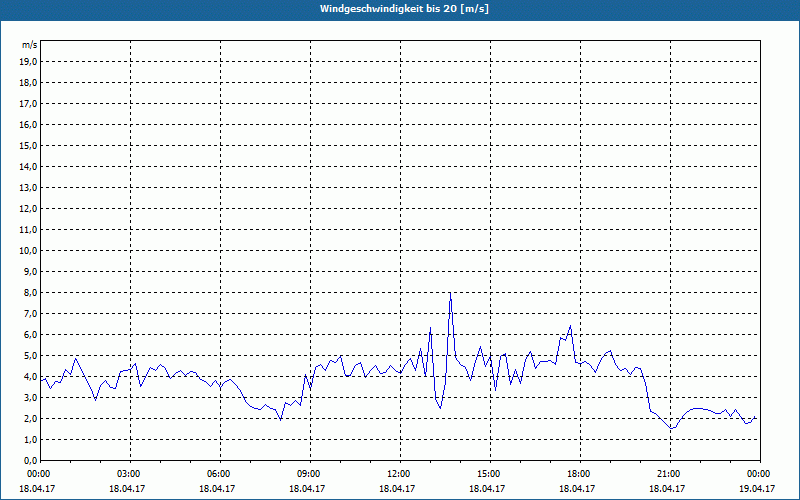The image size is (800, 500).
Task: Select the "09:00" time axis label
Action: 310,474
